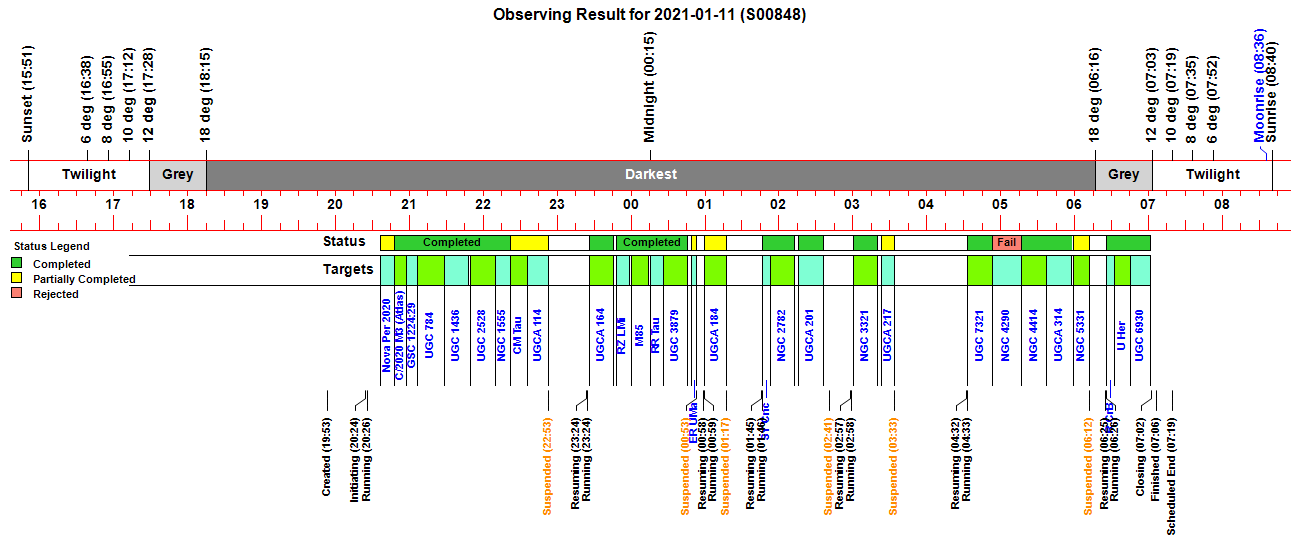Screen dimensions: 1300x560
Task: Click the Nova Per 2020 target label
Action: 387,334
